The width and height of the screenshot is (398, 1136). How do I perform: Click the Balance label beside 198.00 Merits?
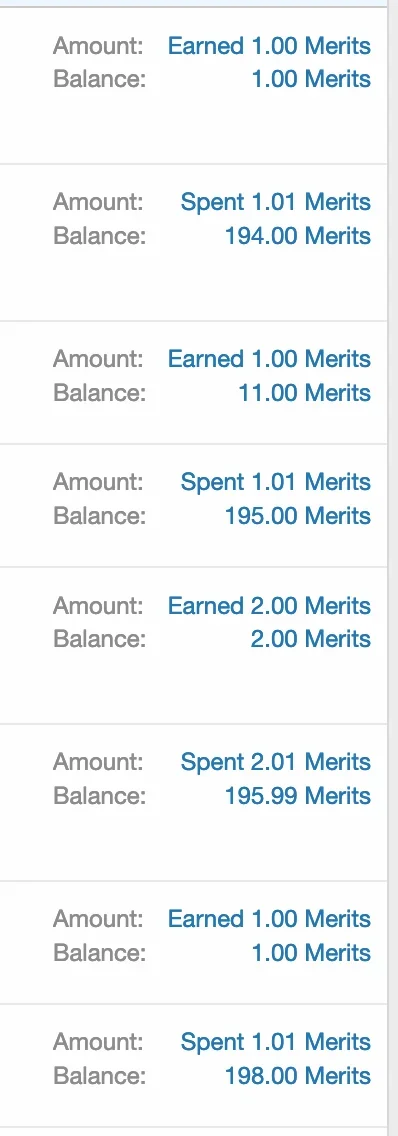pos(99,1077)
